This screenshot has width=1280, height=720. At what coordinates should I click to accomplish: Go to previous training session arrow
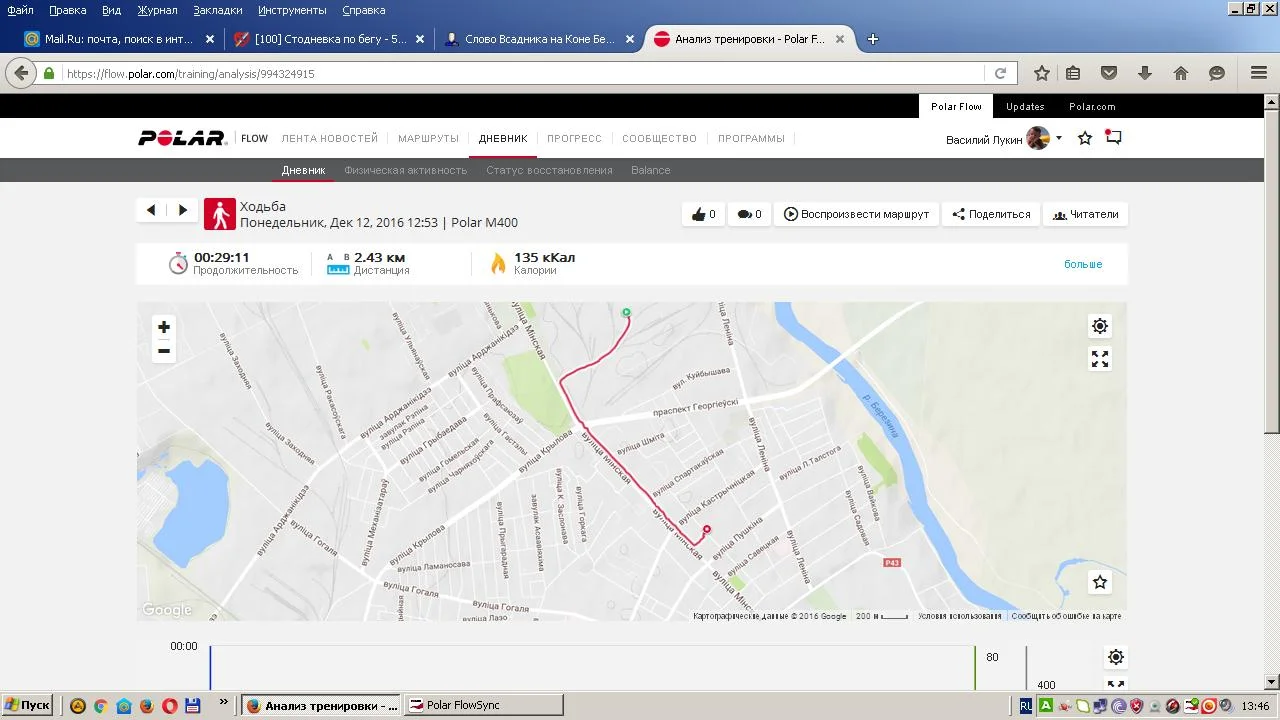[x=151, y=210]
